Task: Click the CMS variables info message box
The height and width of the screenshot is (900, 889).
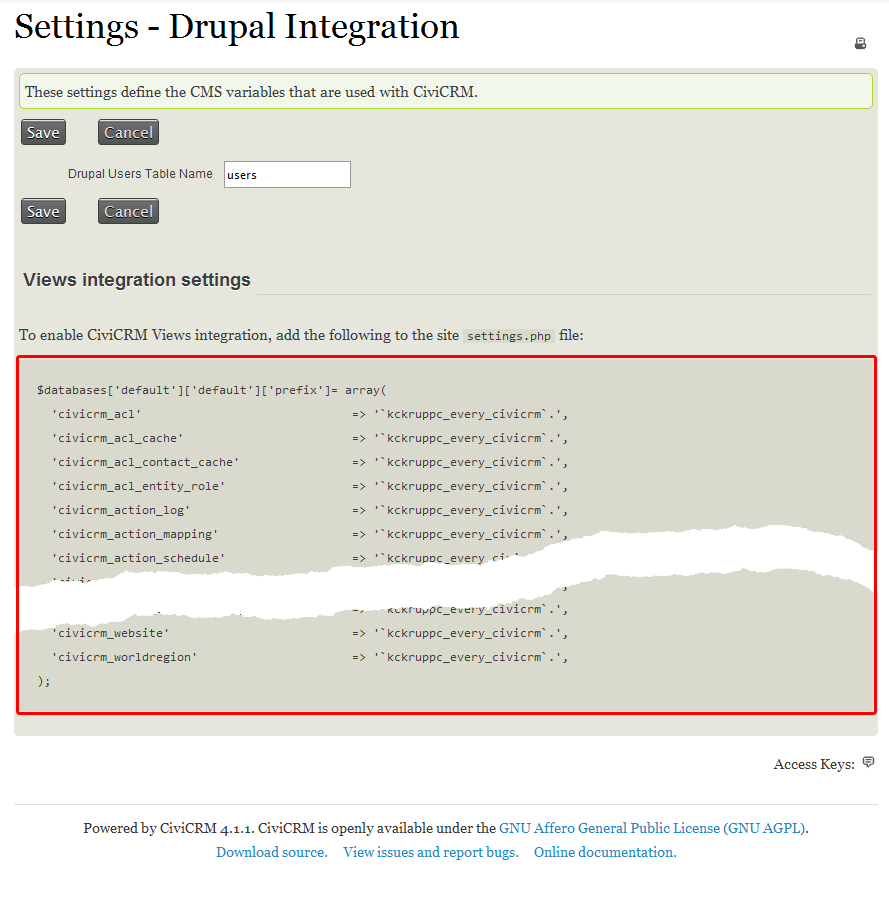Action: coord(445,91)
